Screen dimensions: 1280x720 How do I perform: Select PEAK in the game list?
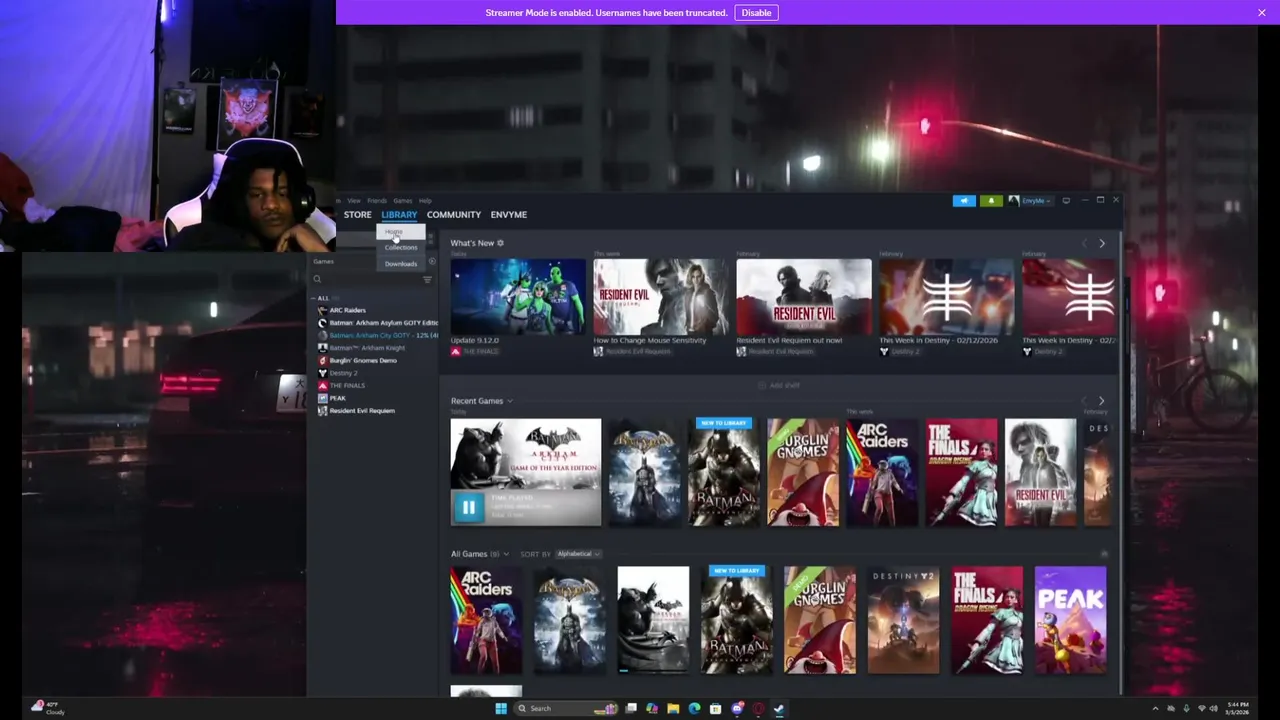tap(332, 398)
